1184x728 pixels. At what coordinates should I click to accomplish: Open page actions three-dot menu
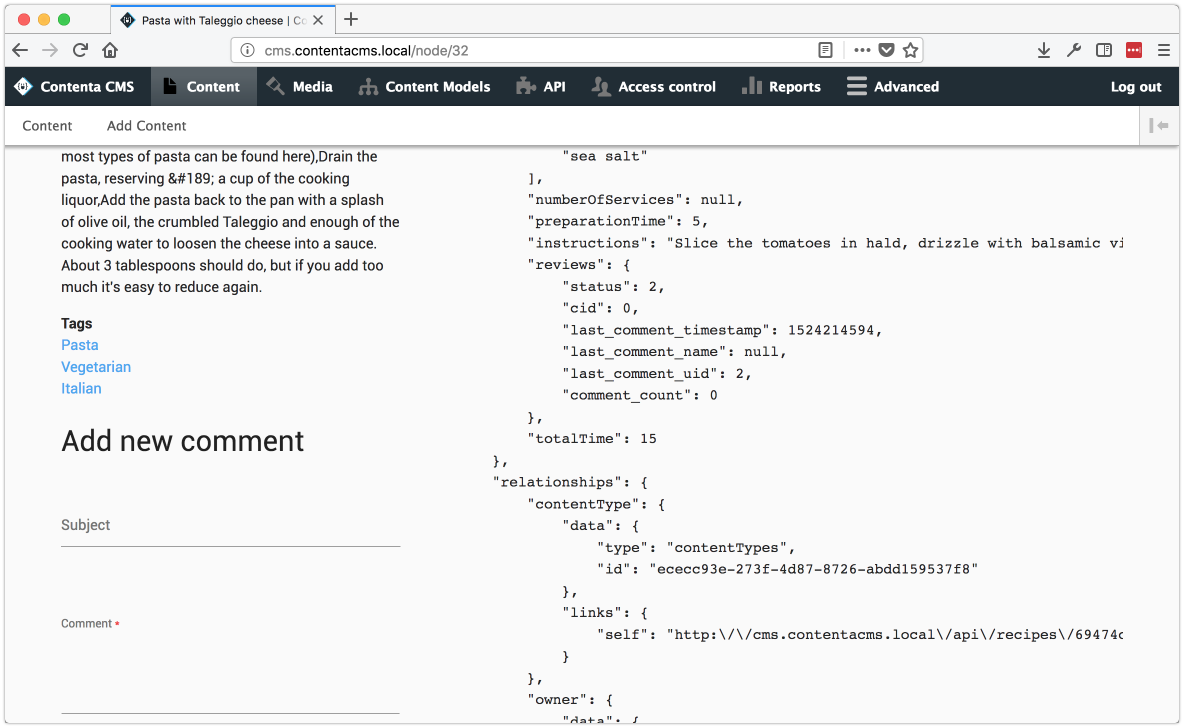click(862, 51)
